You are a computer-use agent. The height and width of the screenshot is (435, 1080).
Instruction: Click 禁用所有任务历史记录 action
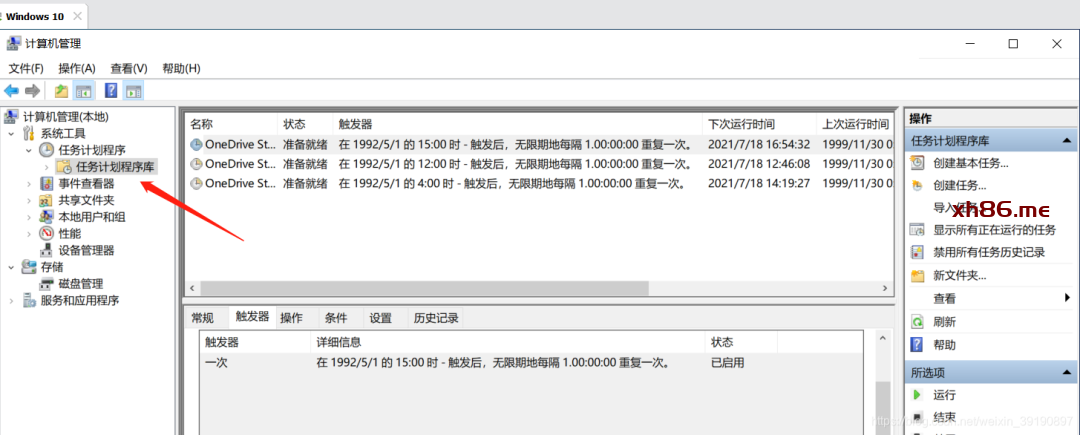tap(988, 253)
